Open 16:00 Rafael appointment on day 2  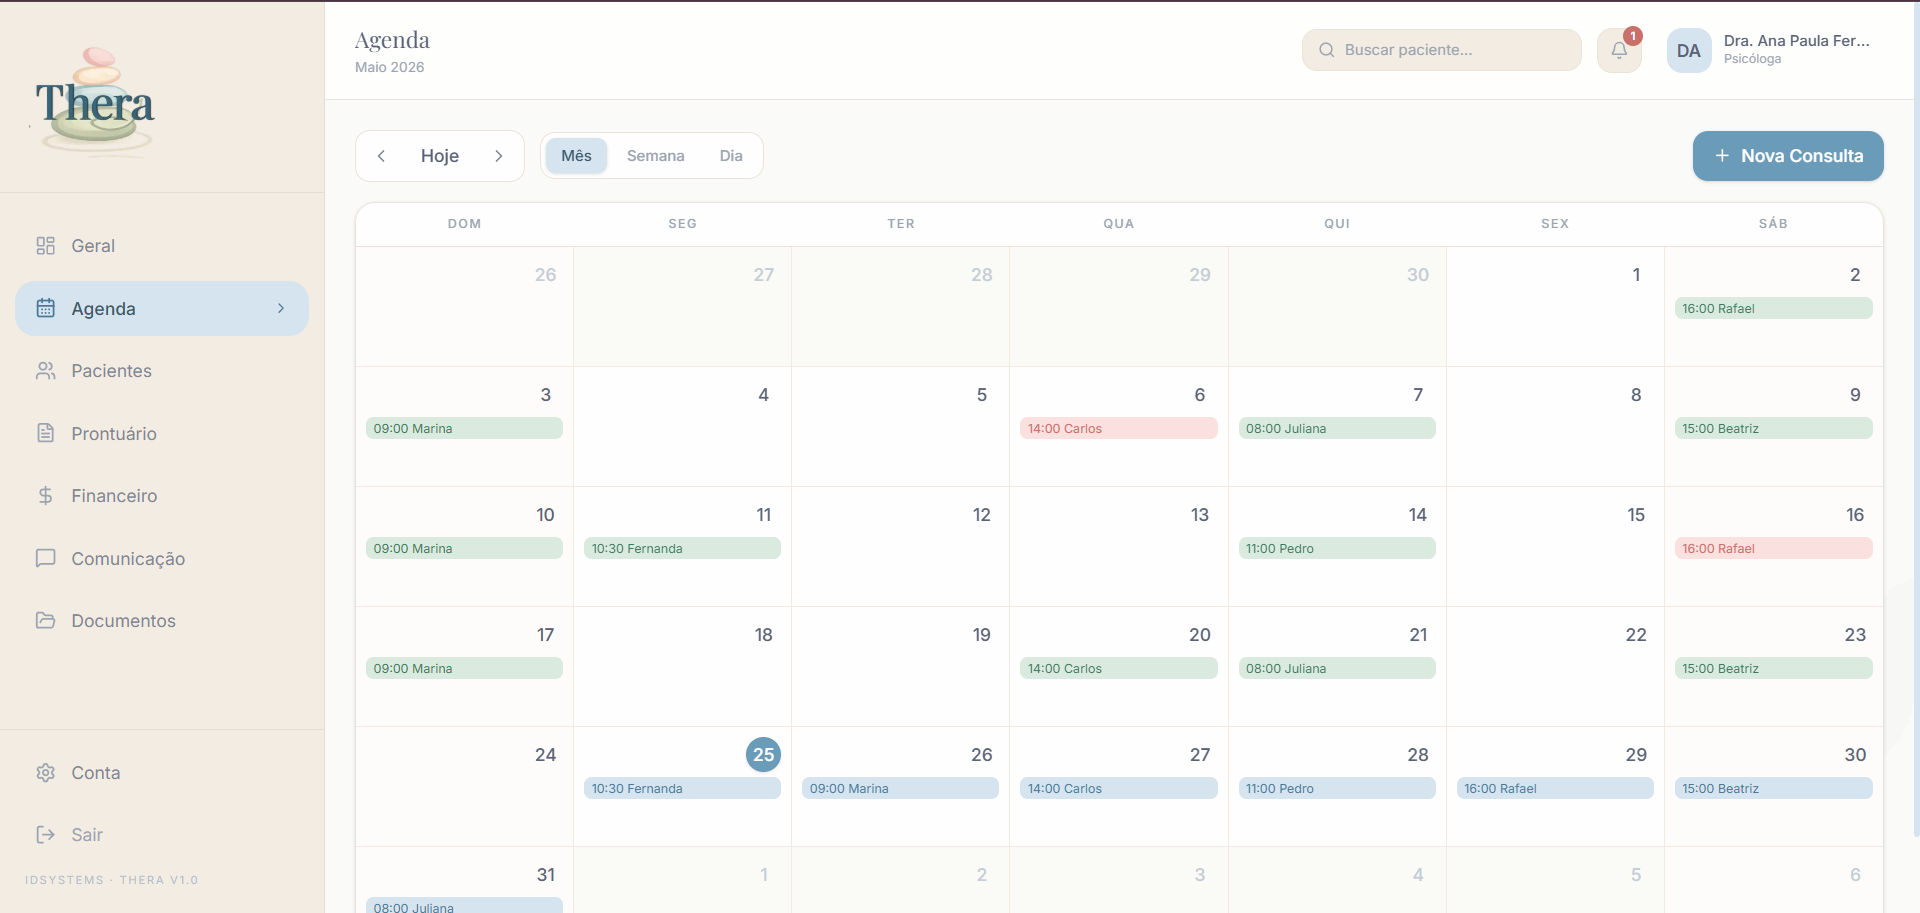pyautogui.click(x=1773, y=308)
